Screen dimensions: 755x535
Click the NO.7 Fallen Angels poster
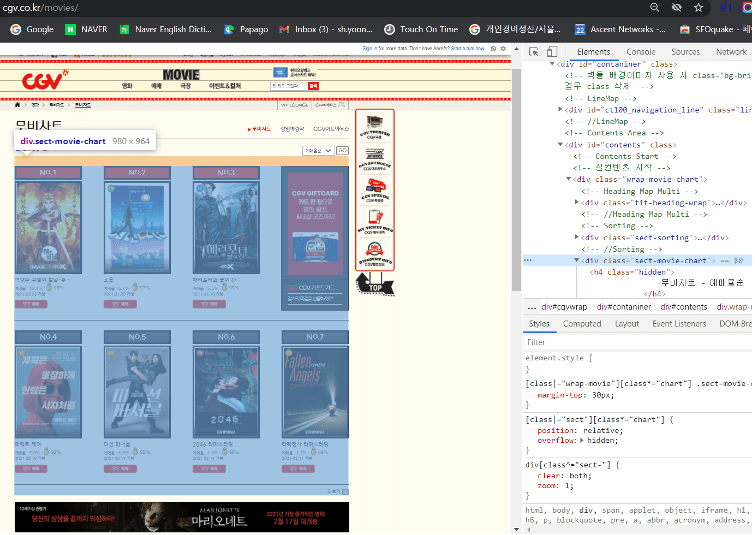[315, 392]
